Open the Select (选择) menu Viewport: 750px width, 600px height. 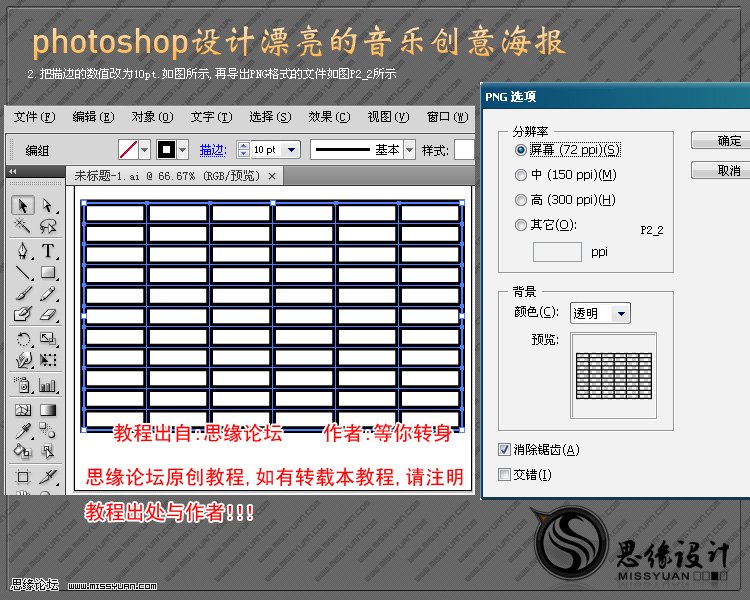pos(270,117)
